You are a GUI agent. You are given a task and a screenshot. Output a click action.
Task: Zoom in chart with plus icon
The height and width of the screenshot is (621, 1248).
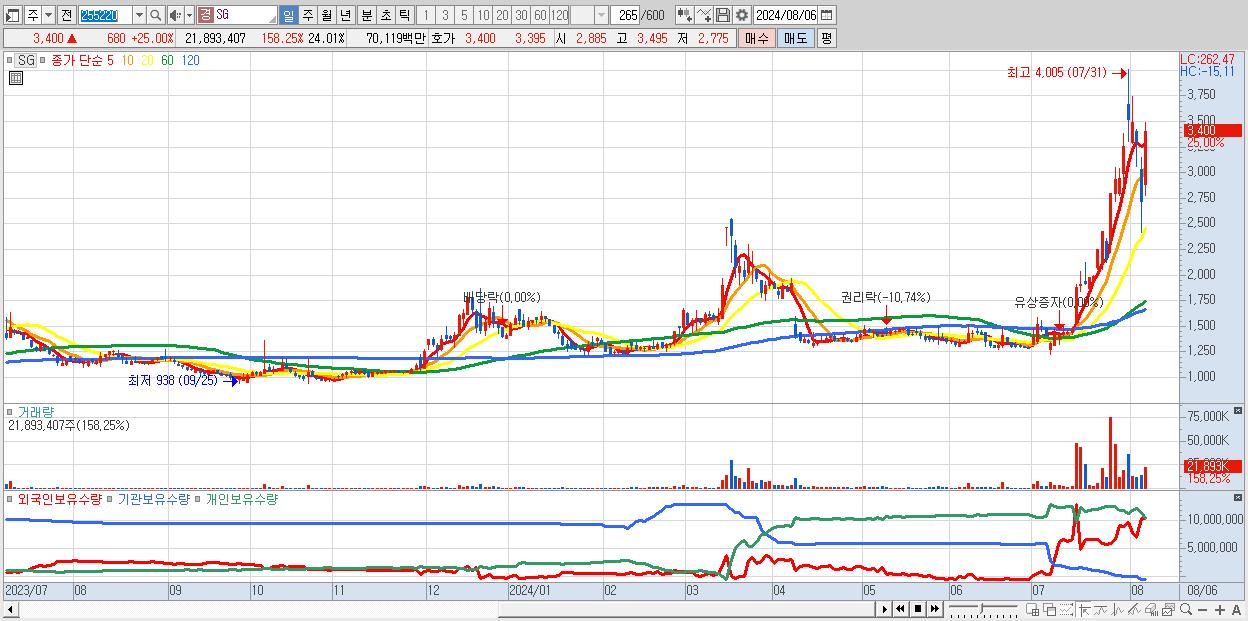(x=1219, y=610)
